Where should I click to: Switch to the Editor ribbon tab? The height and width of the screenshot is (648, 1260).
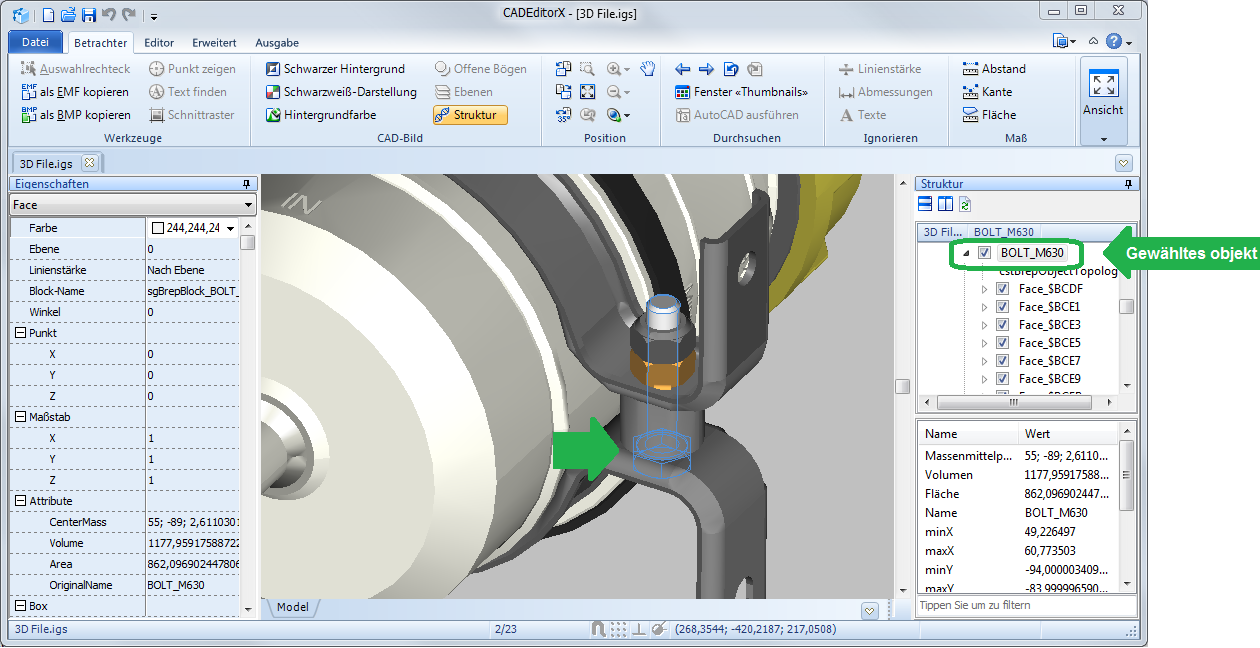159,43
